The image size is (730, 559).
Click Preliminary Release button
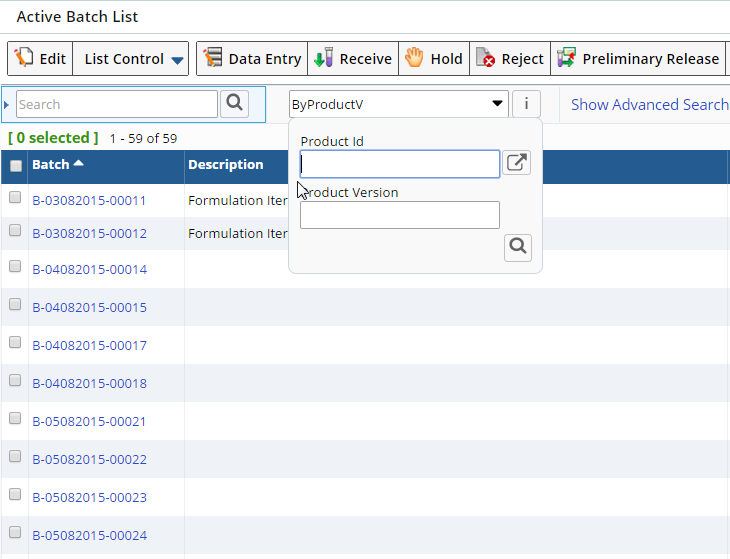(x=638, y=59)
